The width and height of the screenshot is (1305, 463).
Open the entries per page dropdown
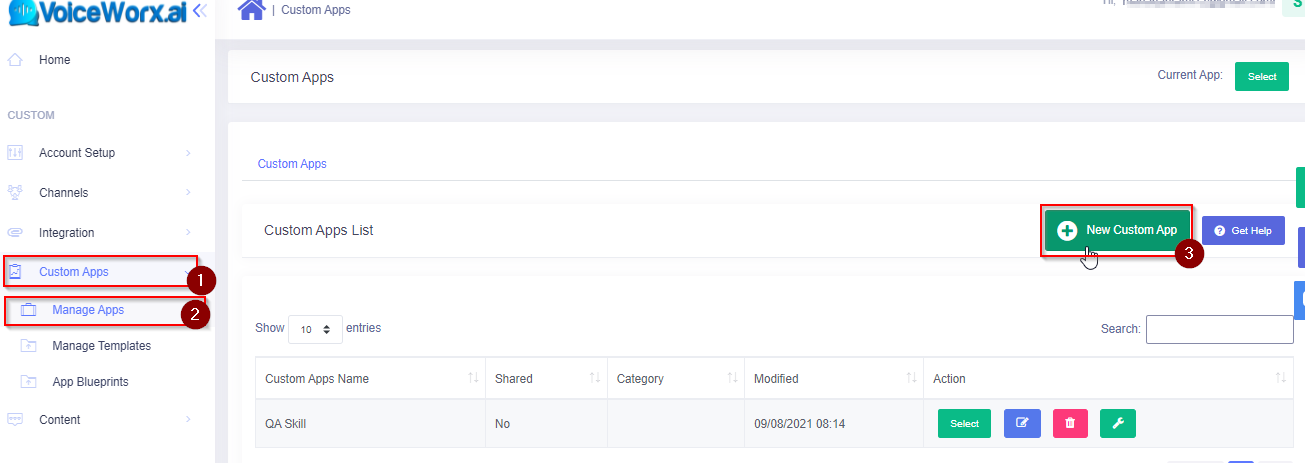[315, 329]
